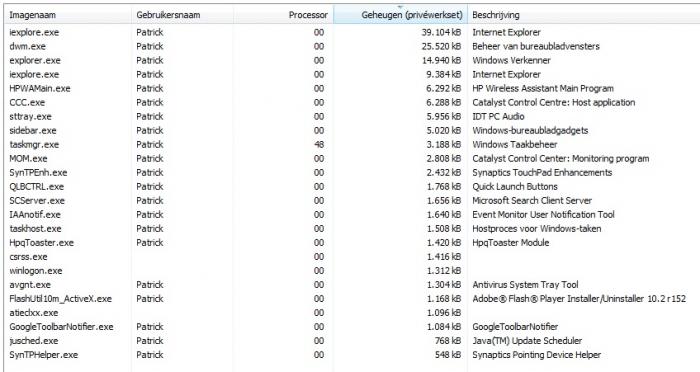
Task: Select the jusched.exe Java Update Scheduler row
Action: tap(352, 341)
